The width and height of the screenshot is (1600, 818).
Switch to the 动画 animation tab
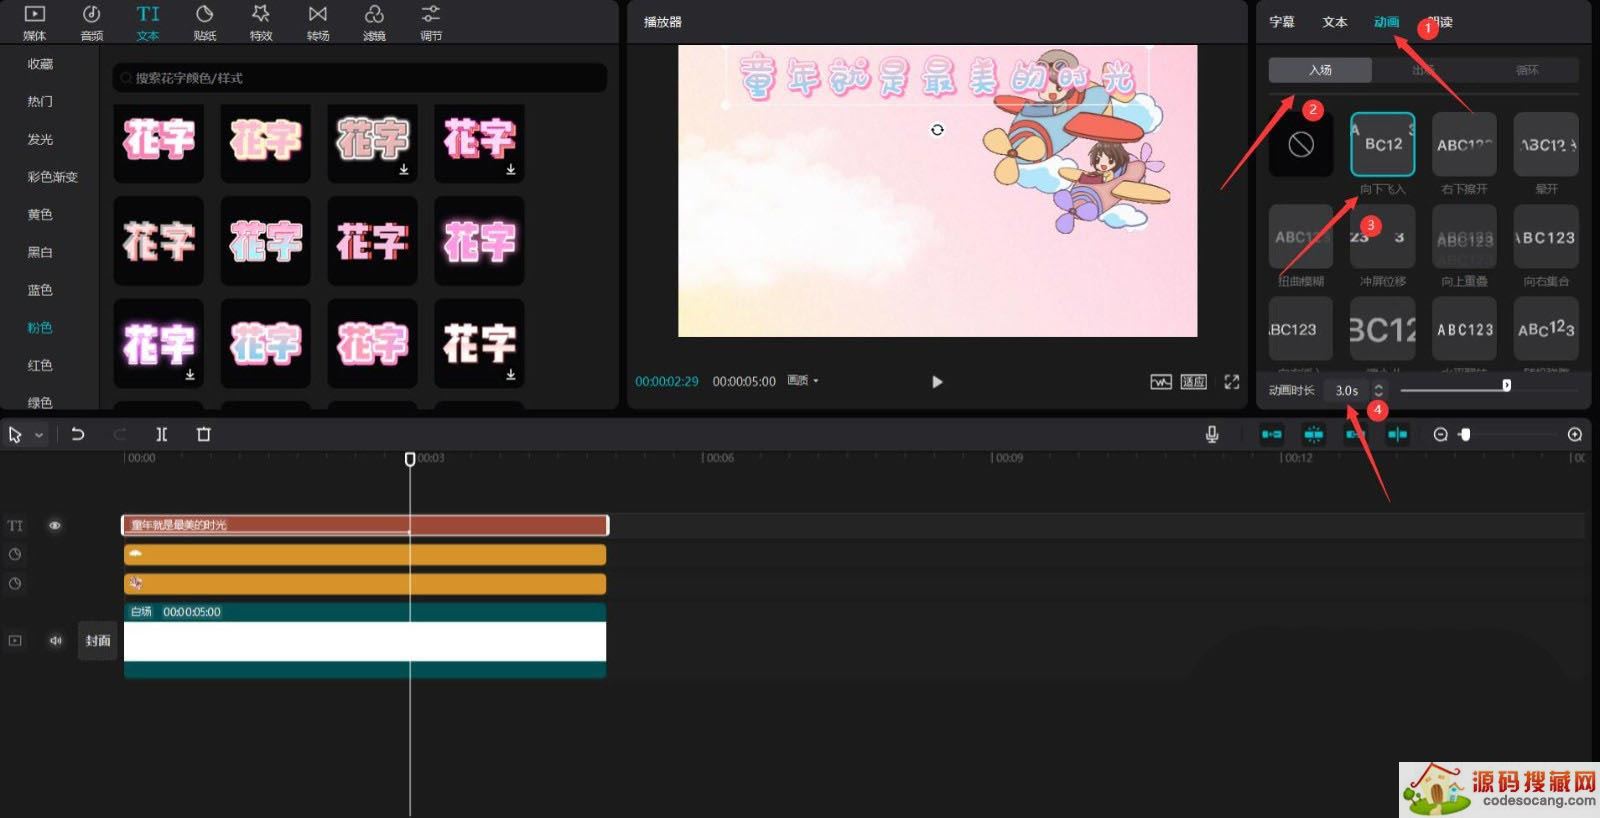click(1386, 22)
